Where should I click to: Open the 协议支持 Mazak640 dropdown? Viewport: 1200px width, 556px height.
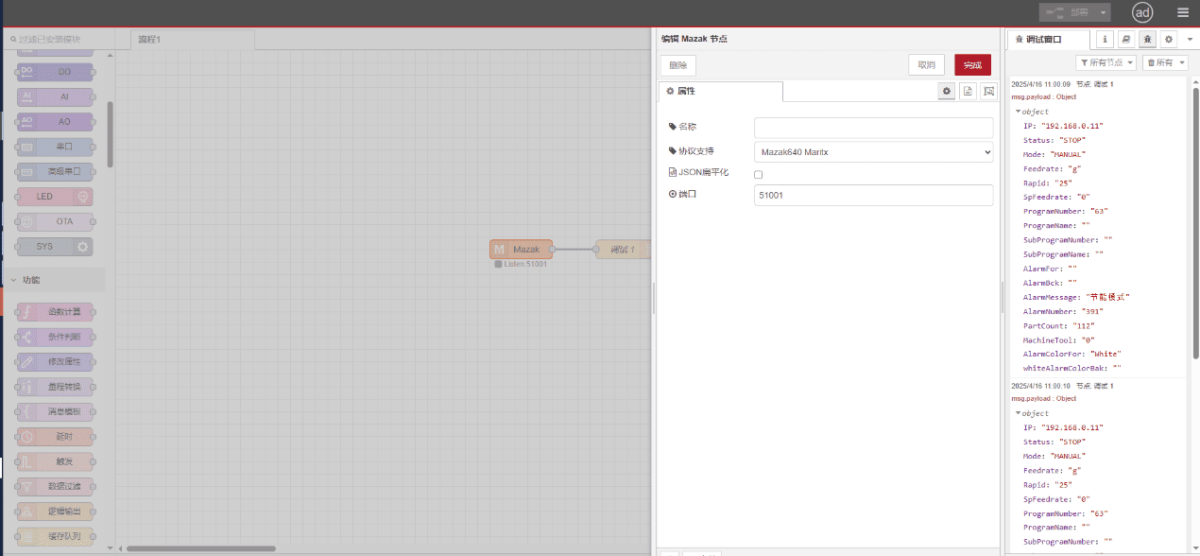pyautogui.click(x=874, y=152)
